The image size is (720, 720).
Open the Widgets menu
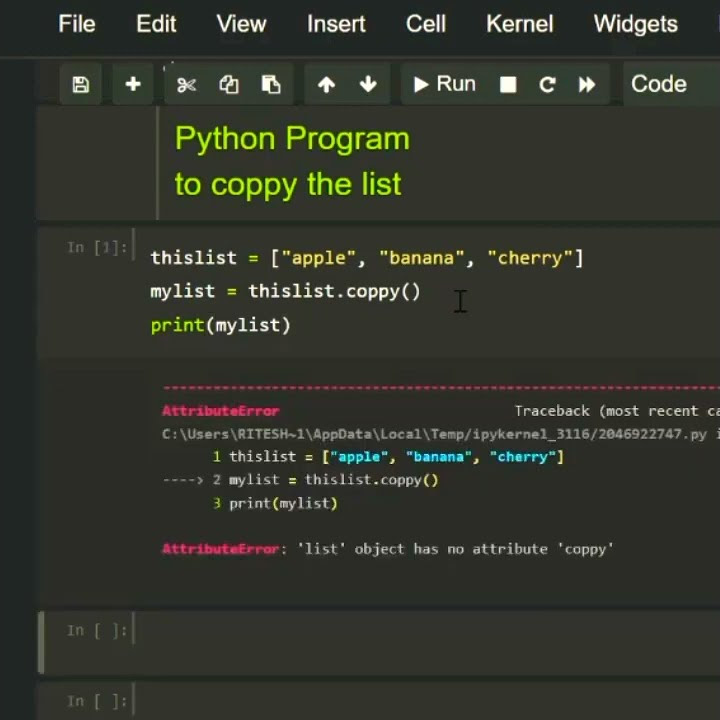point(636,24)
